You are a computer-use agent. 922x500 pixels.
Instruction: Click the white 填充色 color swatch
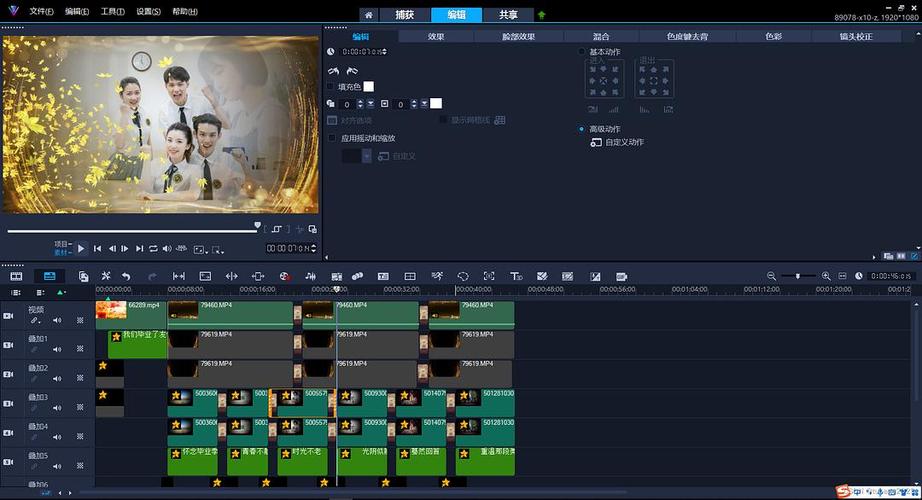(368, 87)
